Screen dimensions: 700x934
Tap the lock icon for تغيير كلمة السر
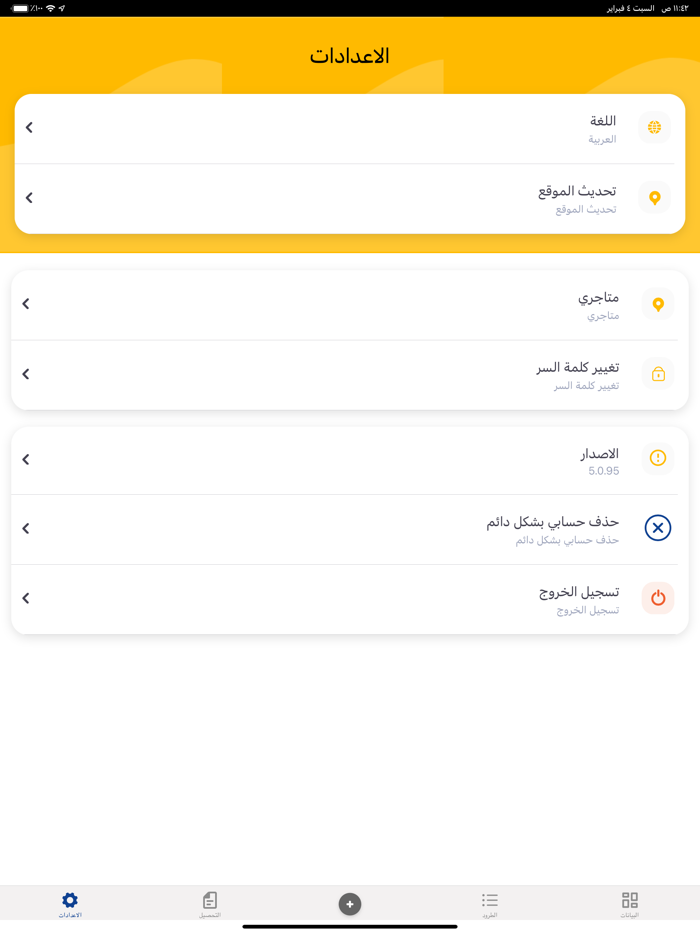657,374
